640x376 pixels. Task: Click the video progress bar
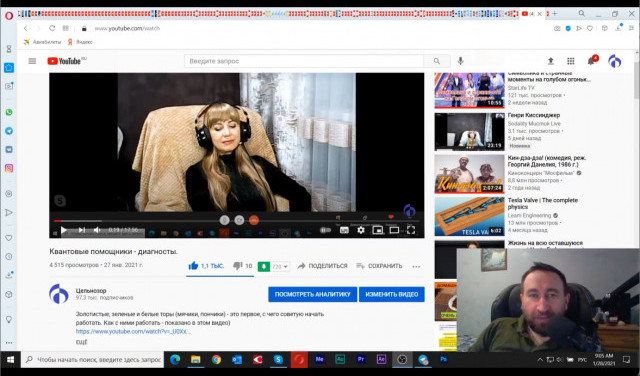point(237,221)
